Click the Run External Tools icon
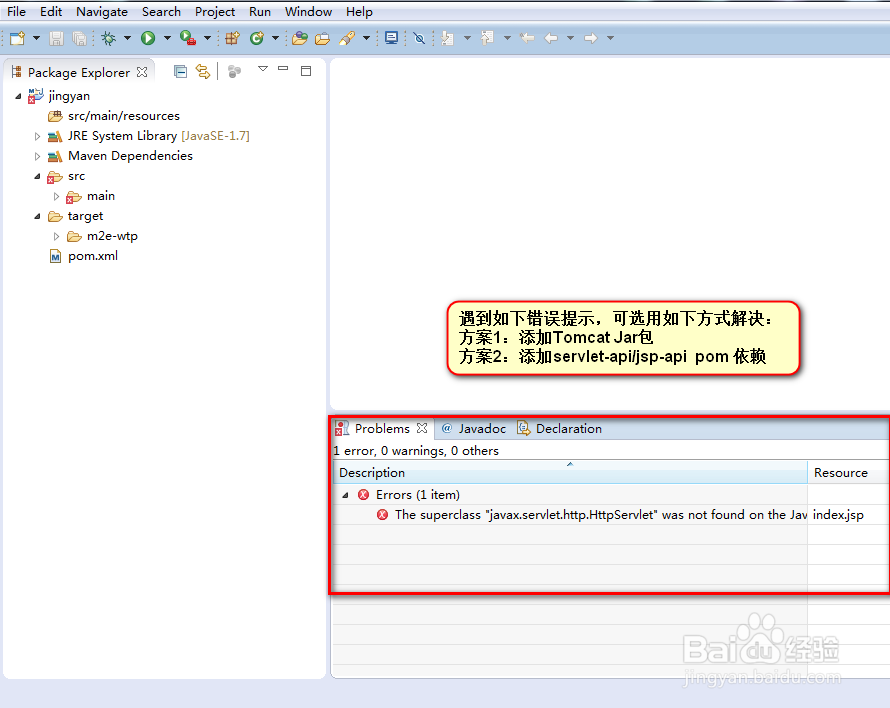 click(x=188, y=38)
